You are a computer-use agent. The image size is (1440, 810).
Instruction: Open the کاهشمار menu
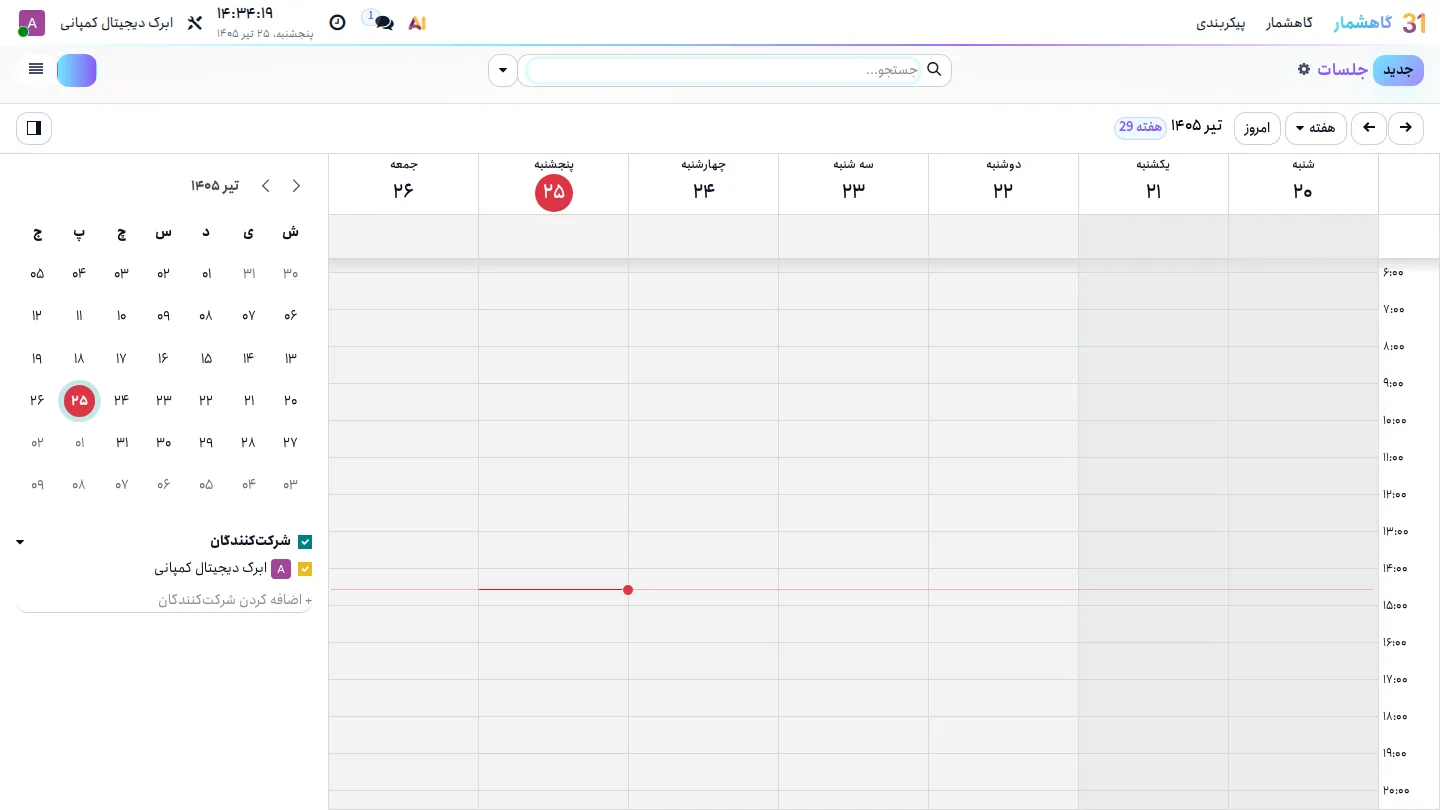coord(1289,23)
